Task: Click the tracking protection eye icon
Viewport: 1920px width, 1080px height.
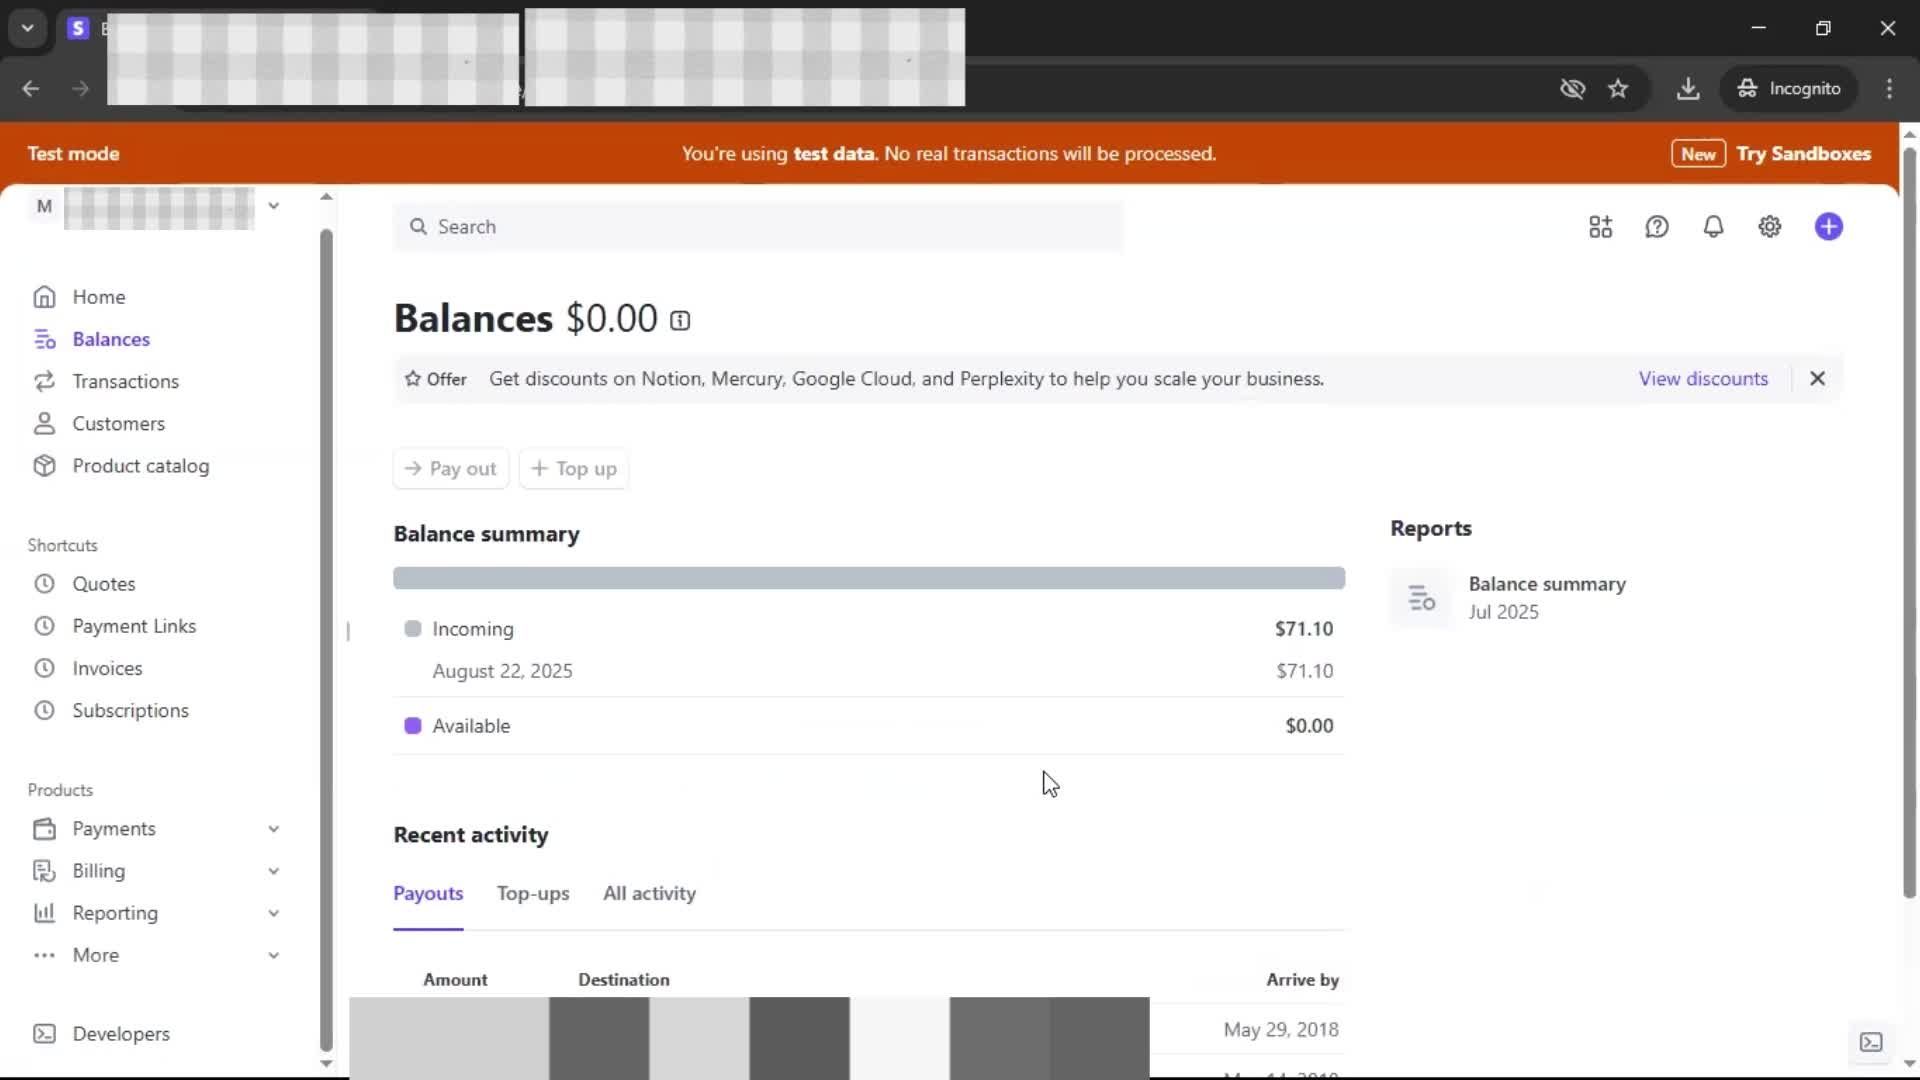Action: (1572, 89)
